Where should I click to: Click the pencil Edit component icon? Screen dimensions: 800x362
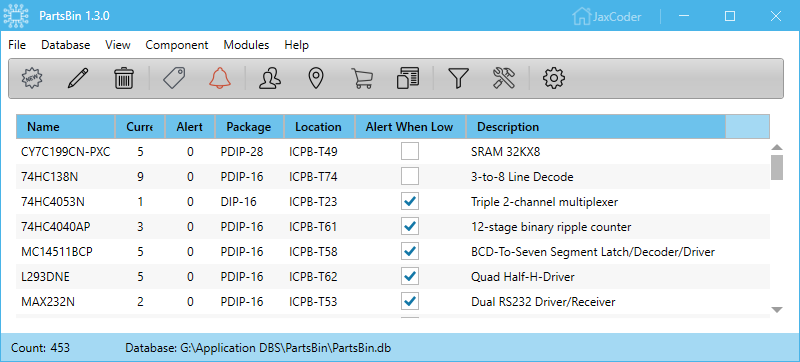[x=78, y=79]
